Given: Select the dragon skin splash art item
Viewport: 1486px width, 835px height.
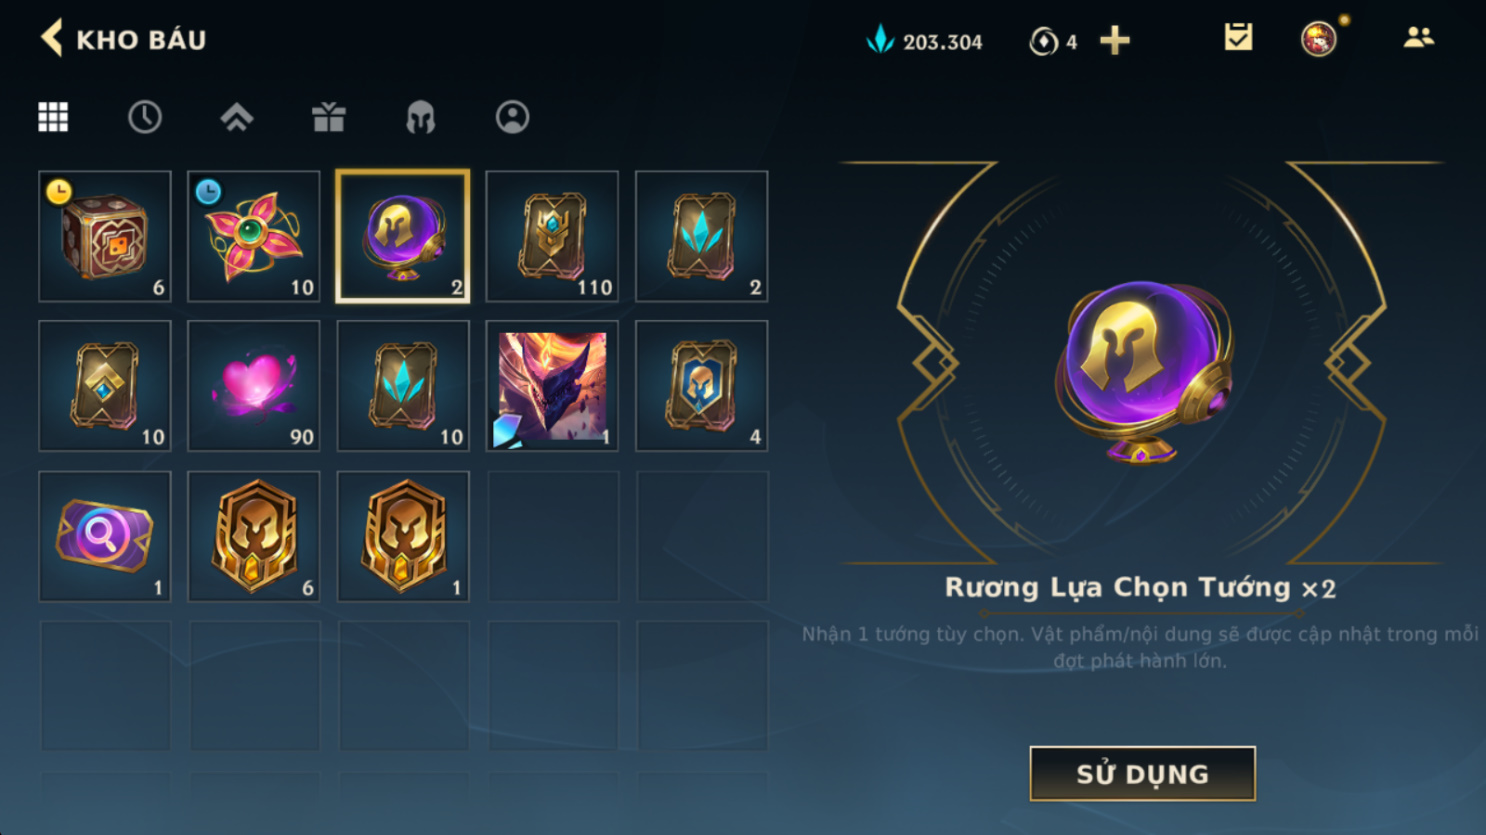Looking at the screenshot, I should point(552,386).
